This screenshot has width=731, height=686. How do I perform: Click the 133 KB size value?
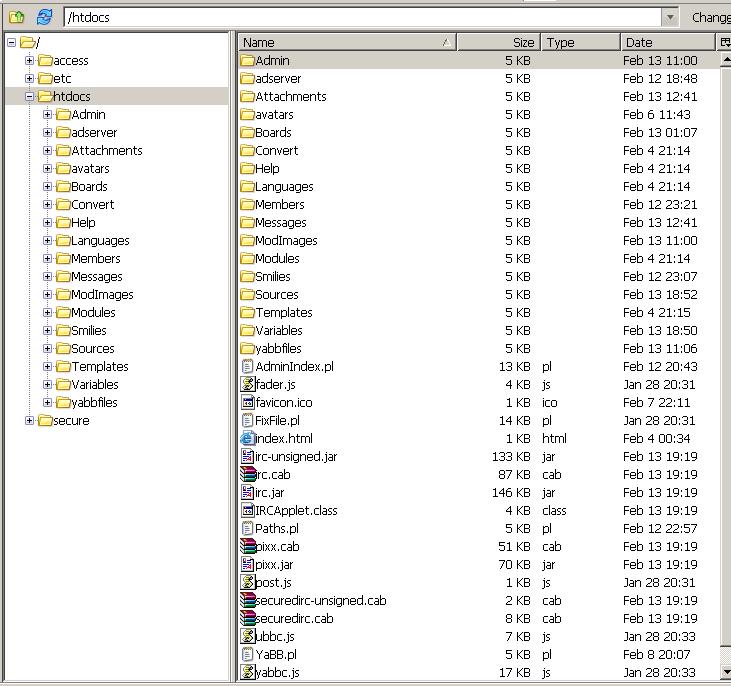click(511, 457)
